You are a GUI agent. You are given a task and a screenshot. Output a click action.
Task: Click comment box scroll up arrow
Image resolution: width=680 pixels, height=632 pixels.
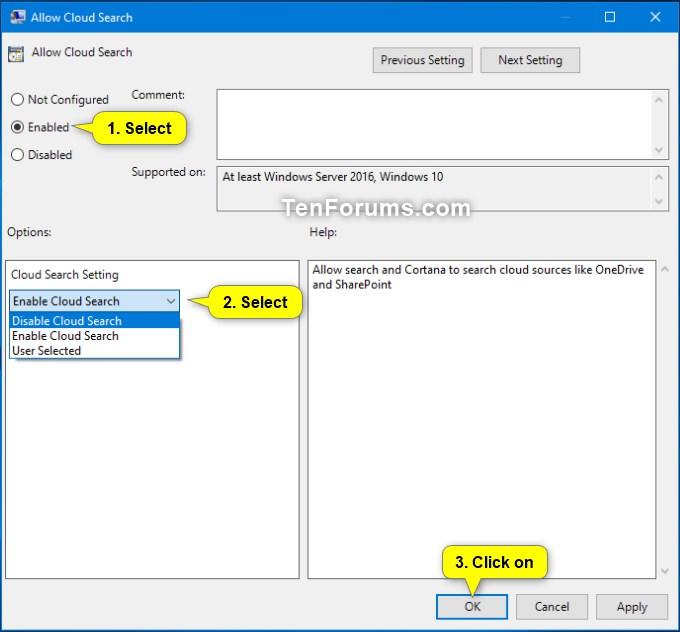[x=659, y=100]
